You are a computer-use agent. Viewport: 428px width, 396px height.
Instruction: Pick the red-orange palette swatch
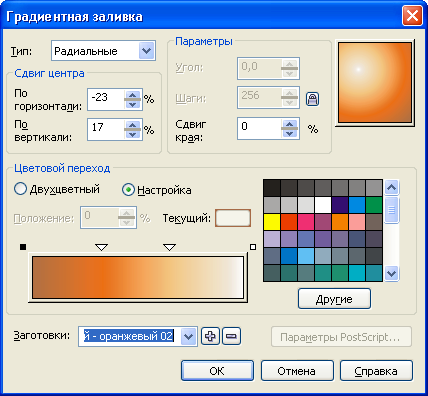[289, 222]
